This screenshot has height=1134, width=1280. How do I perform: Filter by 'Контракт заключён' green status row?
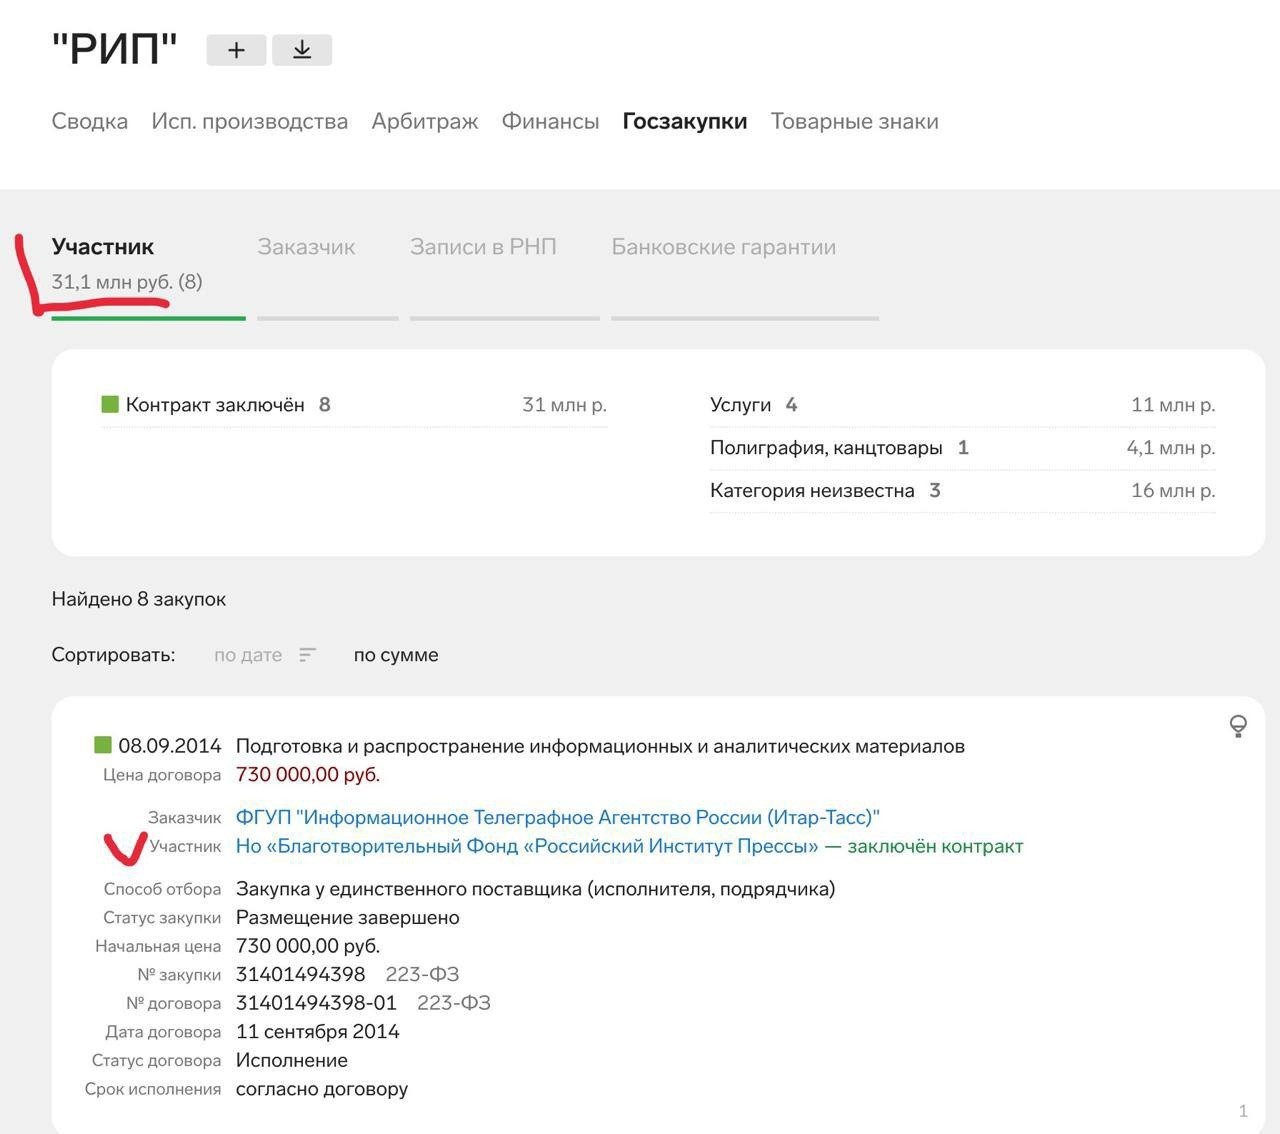tap(215, 405)
